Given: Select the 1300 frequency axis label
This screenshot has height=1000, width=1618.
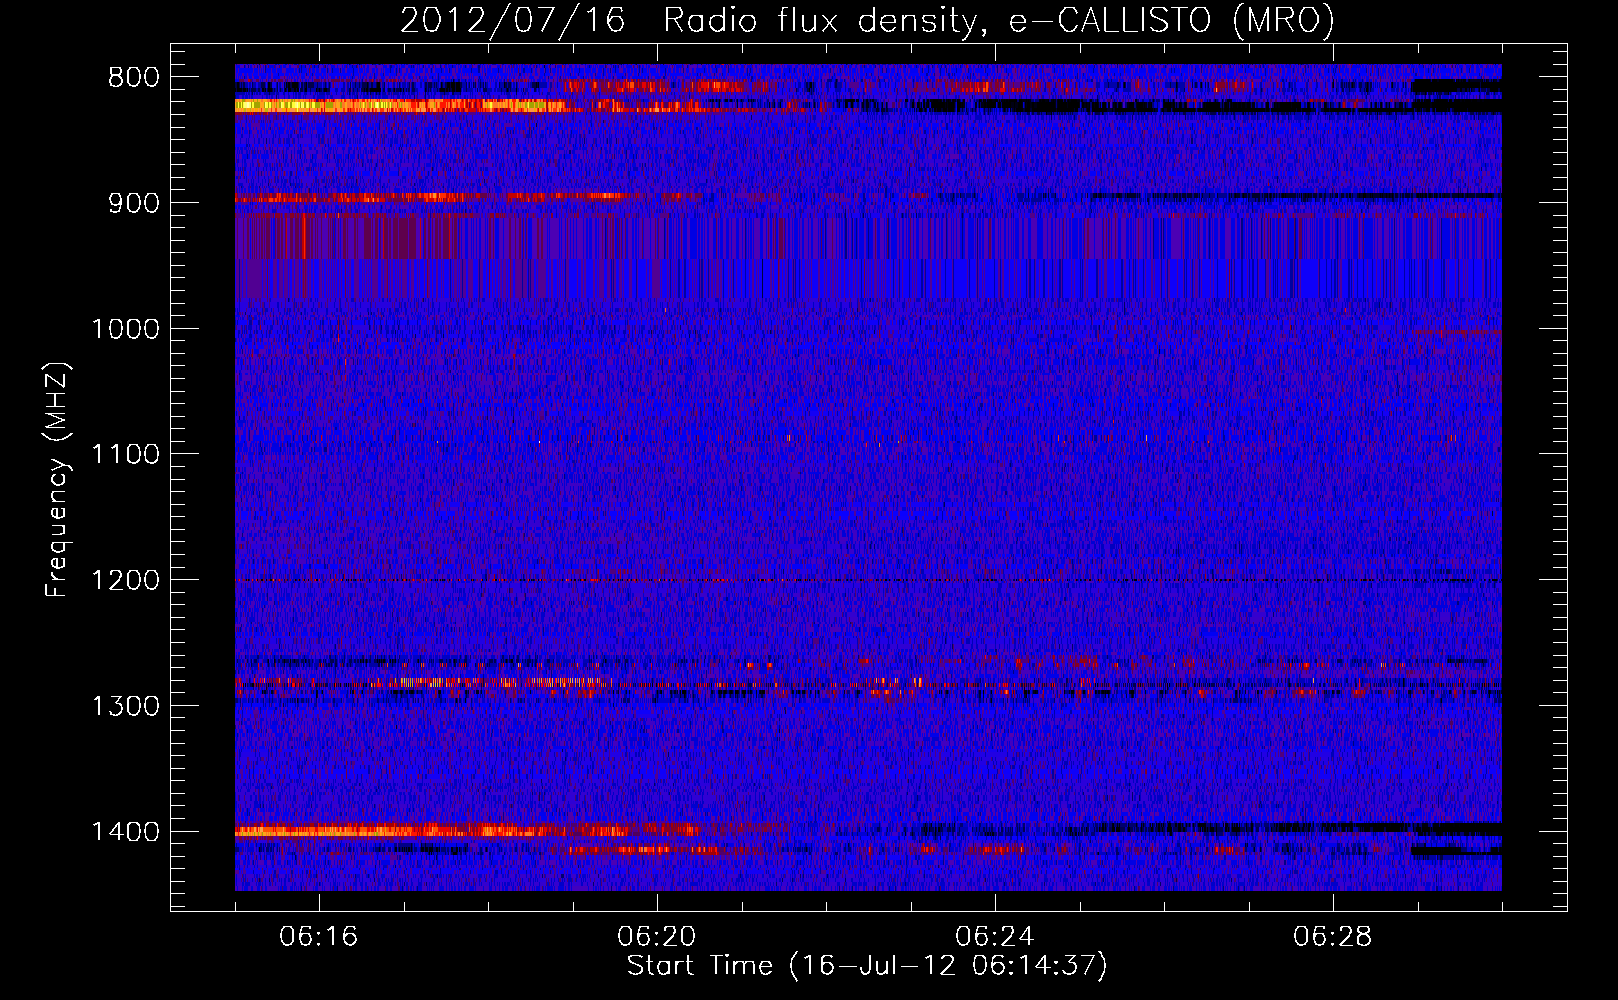Looking at the screenshot, I should pyautogui.click(x=125, y=707).
